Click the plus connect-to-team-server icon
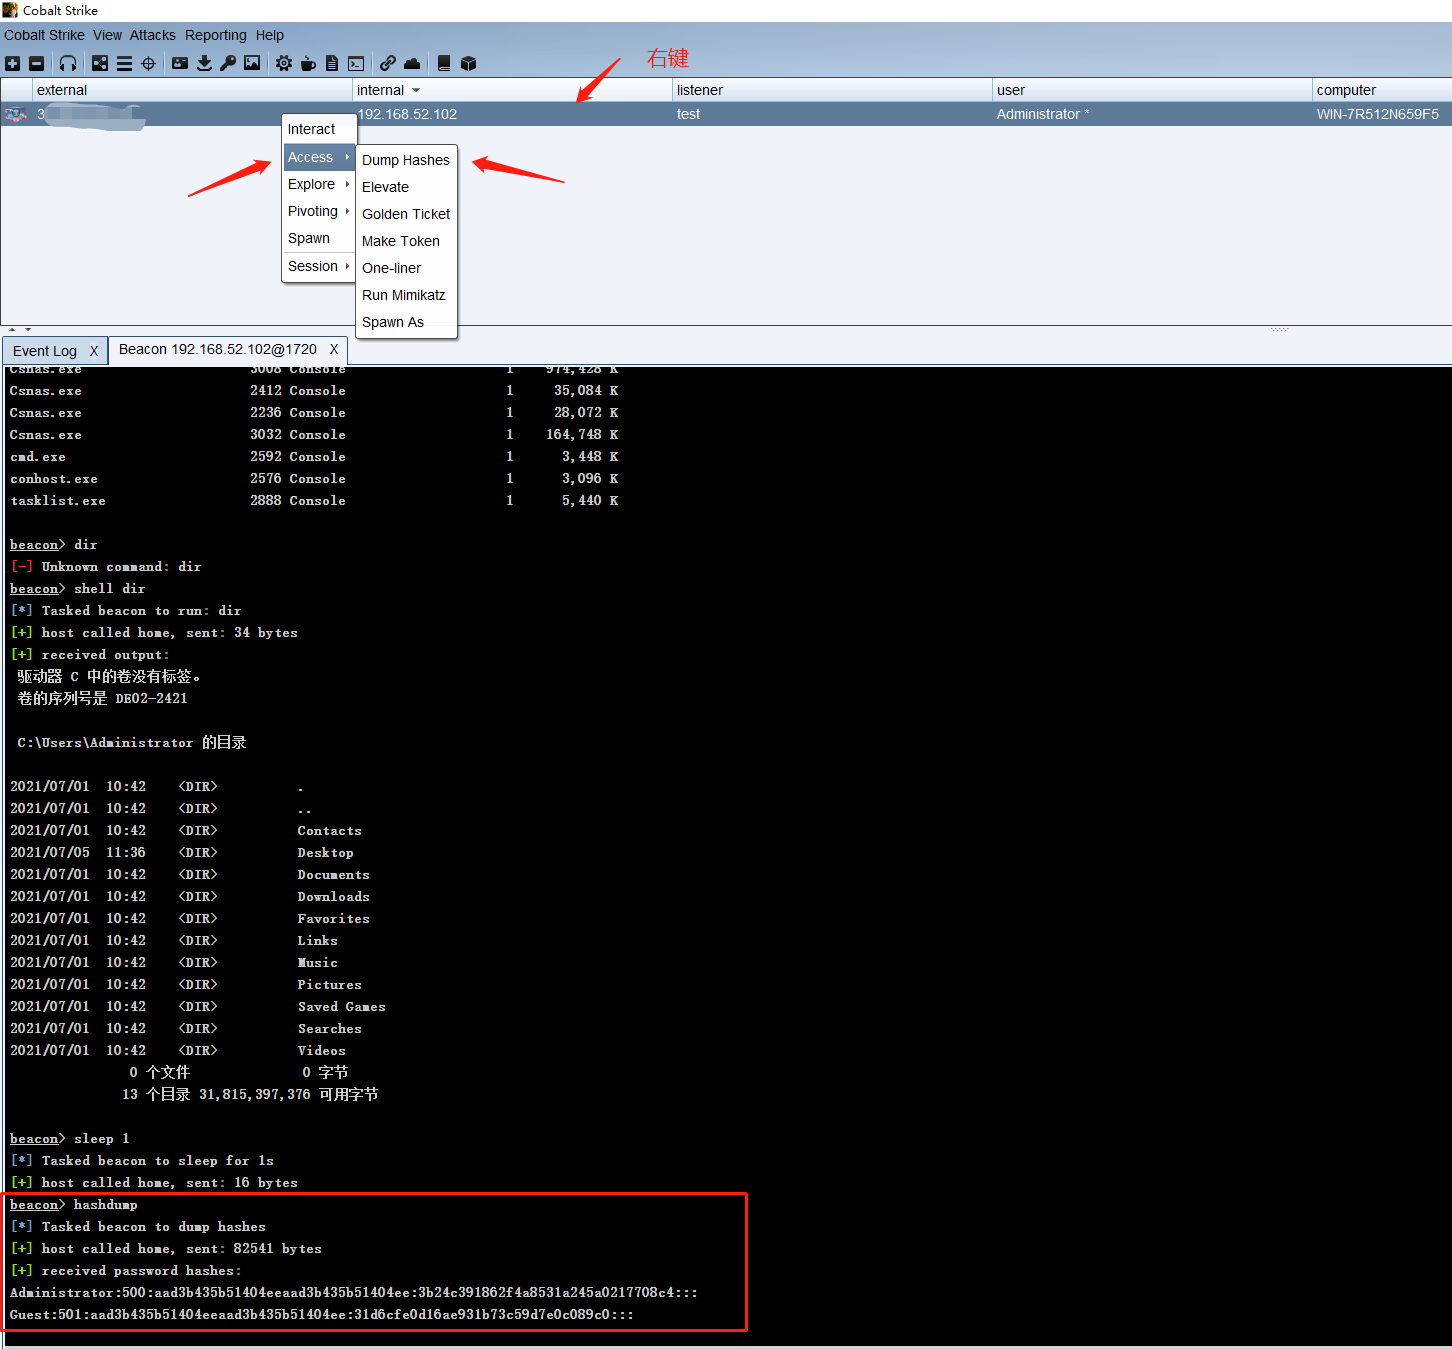The height and width of the screenshot is (1349, 1452). [12, 64]
